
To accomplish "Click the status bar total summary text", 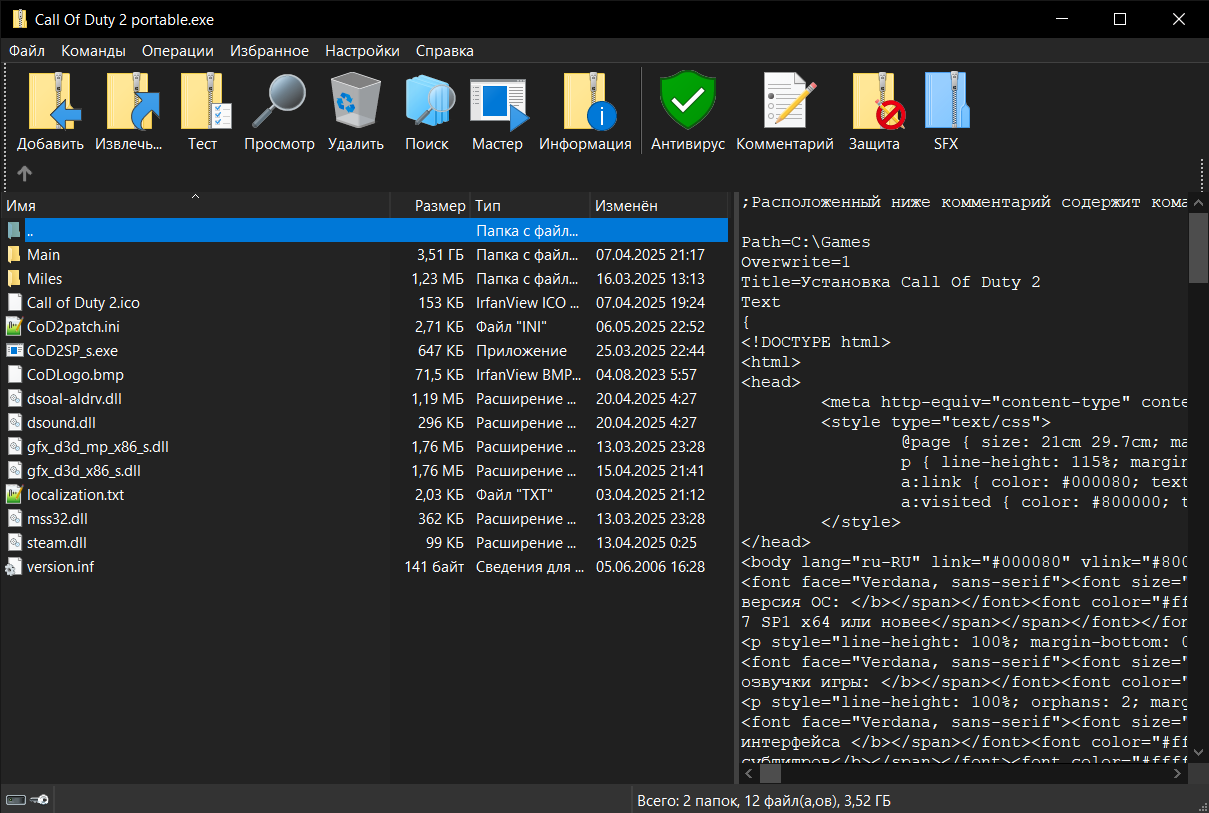I will click(763, 801).
